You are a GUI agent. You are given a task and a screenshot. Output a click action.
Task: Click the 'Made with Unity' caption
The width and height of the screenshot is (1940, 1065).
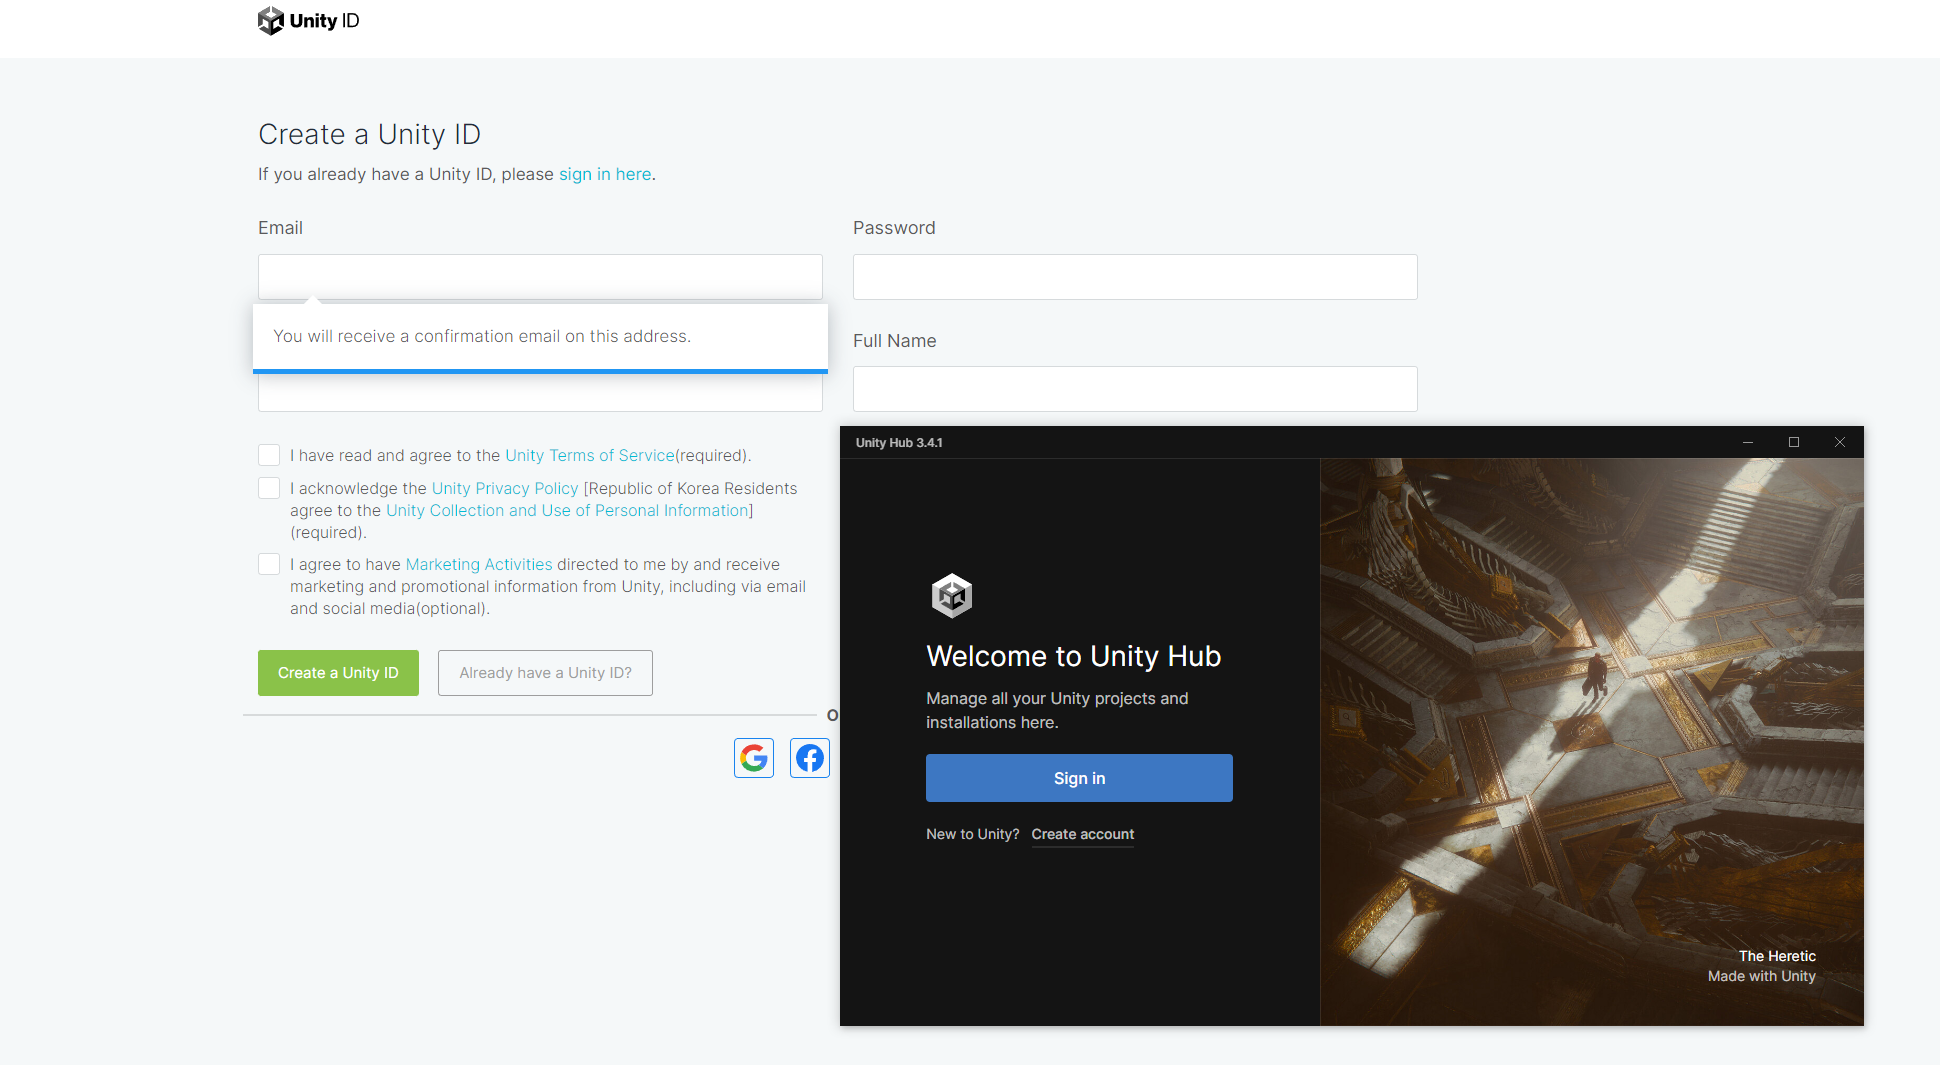pos(1762,976)
